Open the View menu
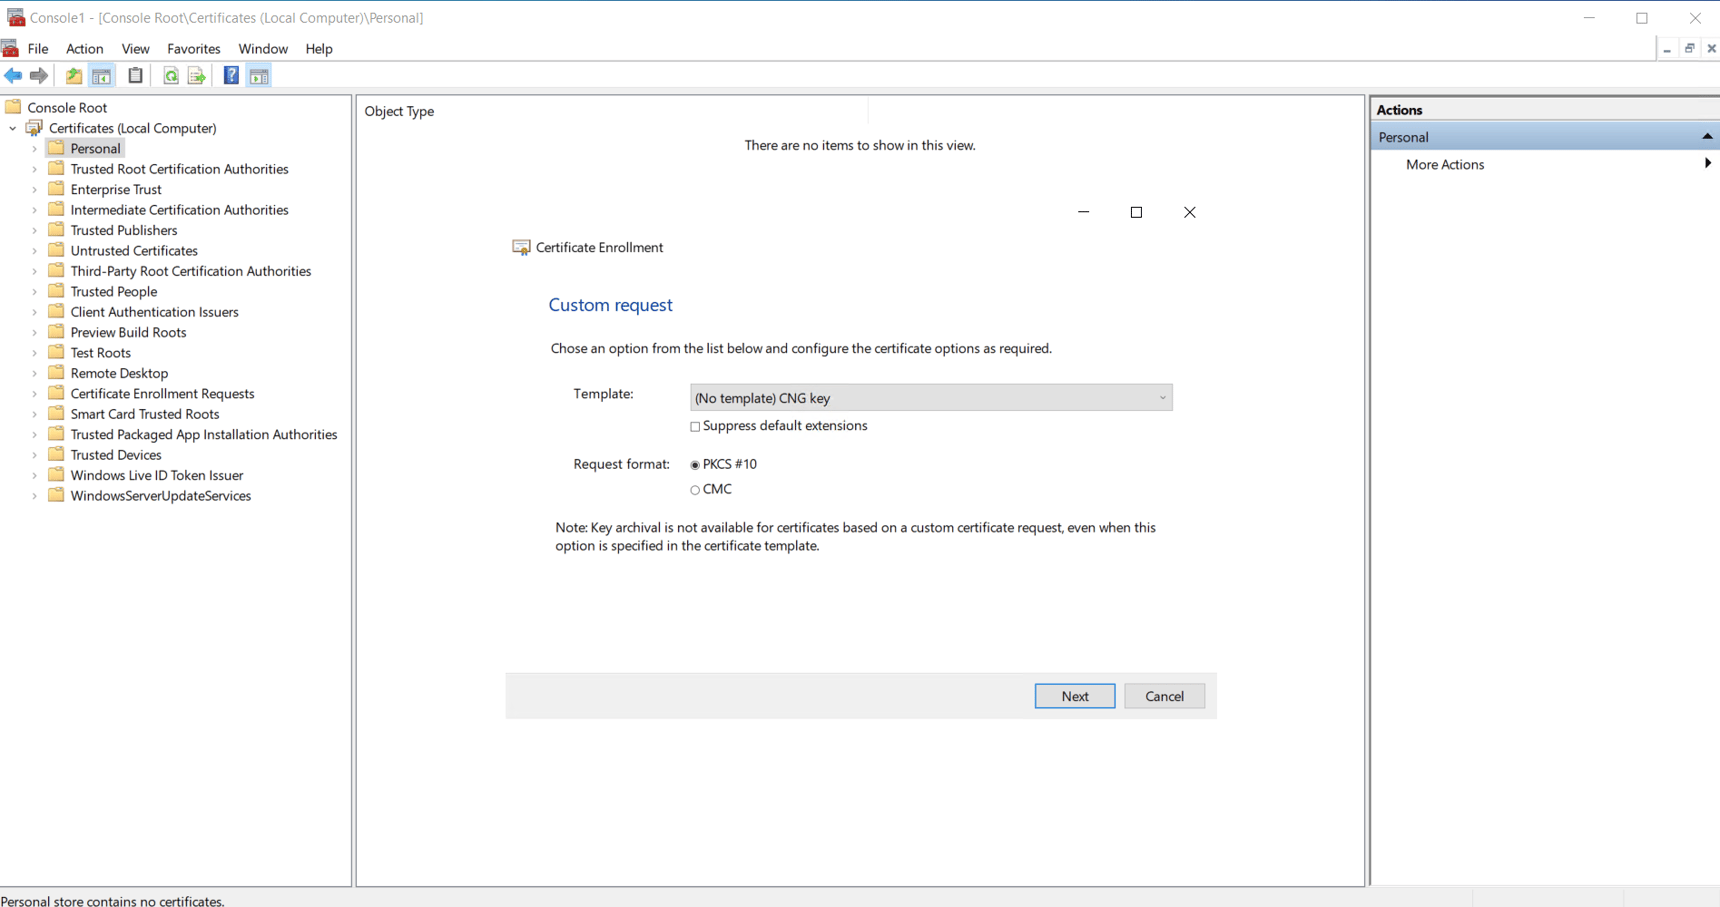This screenshot has height=907, width=1720. click(x=135, y=48)
